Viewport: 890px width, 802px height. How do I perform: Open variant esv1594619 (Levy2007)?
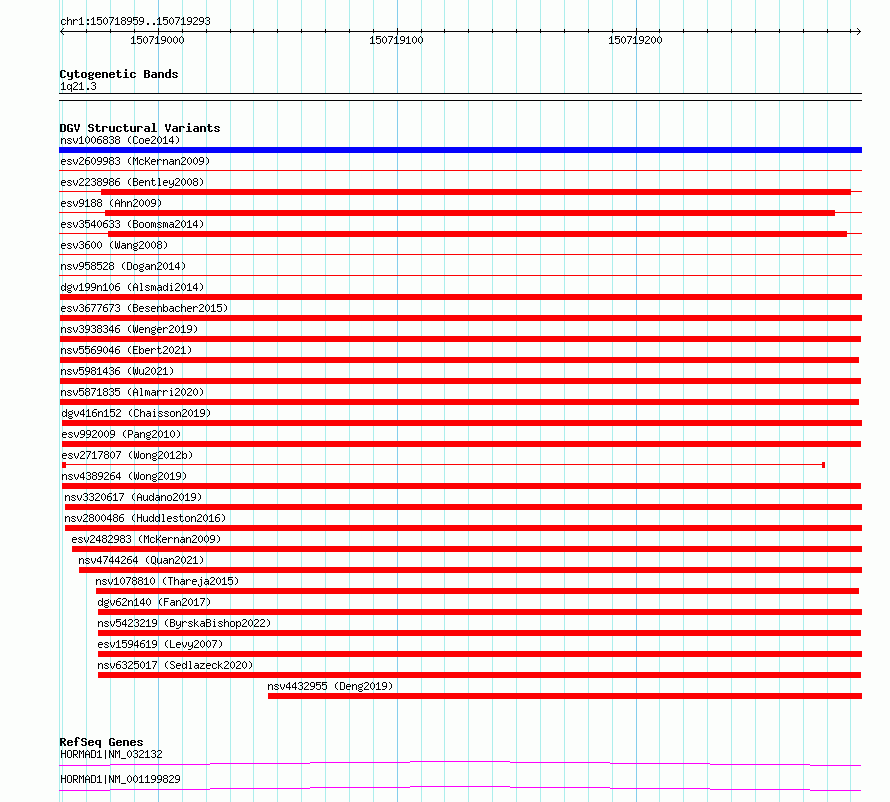(x=160, y=644)
